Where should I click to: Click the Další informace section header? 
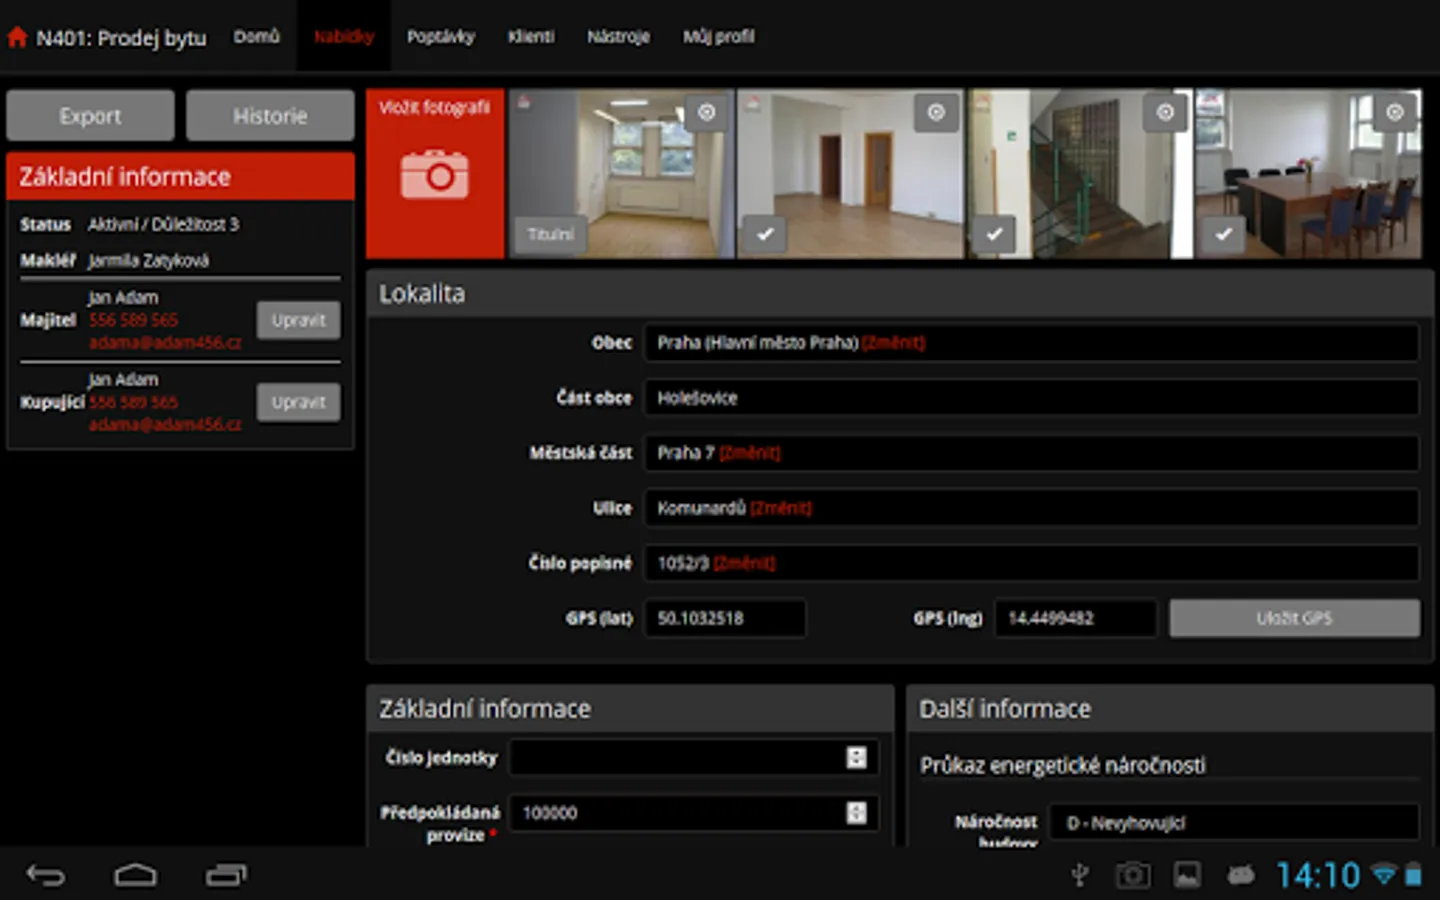pyautogui.click(x=1169, y=709)
